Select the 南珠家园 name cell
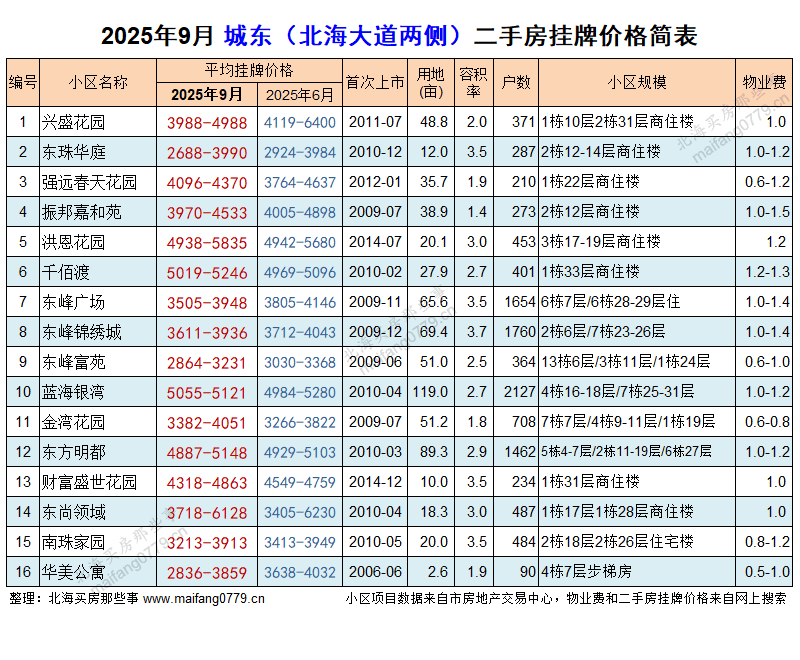The width and height of the screenshot is (800, 660). pyautogui.click(x=98, y=542)
